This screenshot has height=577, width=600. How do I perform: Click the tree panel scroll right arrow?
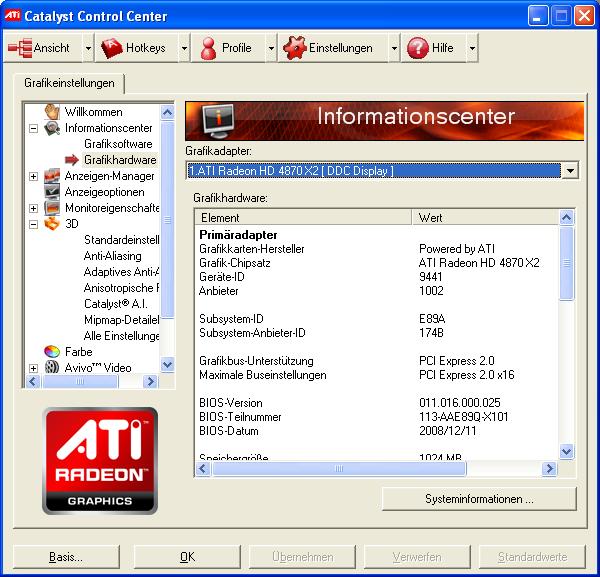click(x=150, y=381)
